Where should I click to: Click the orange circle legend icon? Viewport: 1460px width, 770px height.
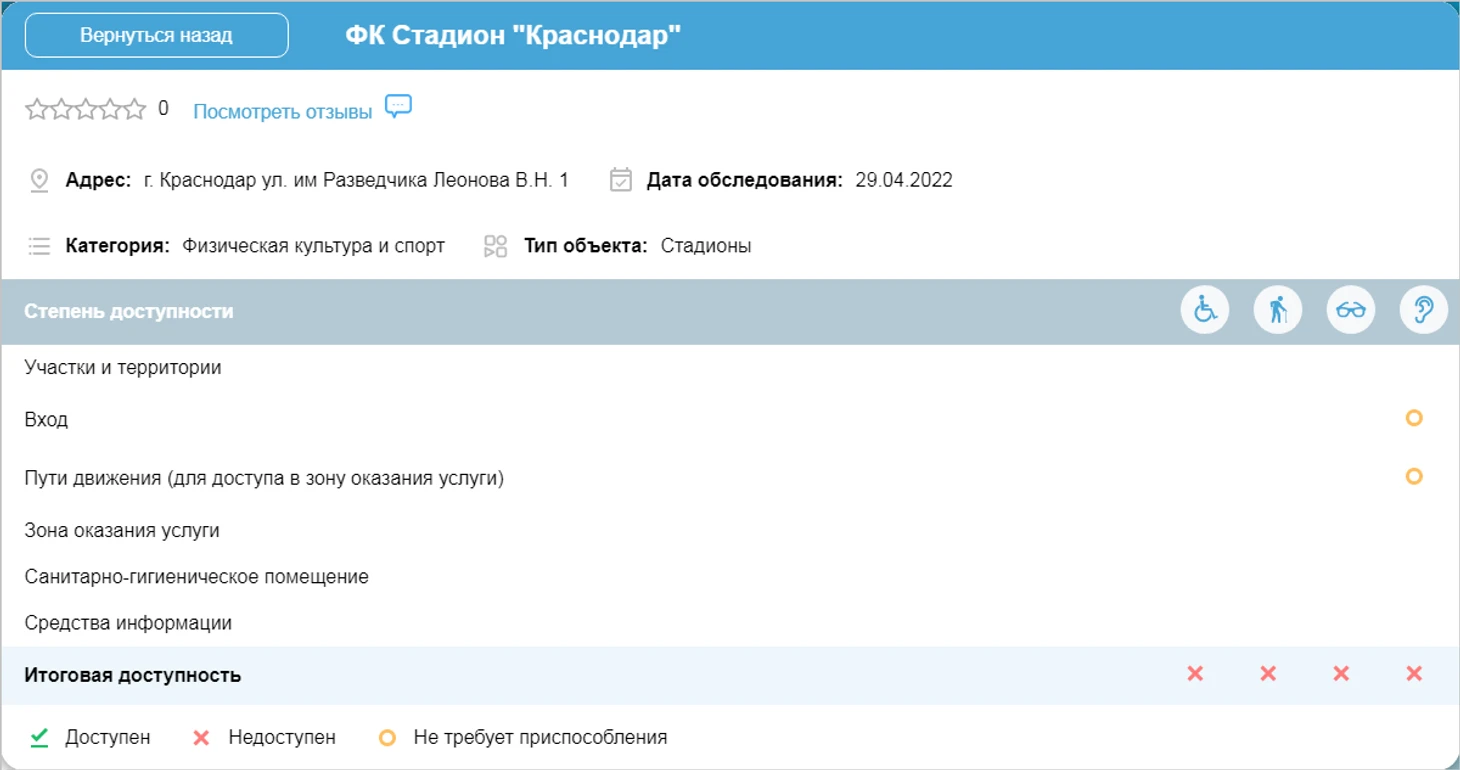pos(388,739)
